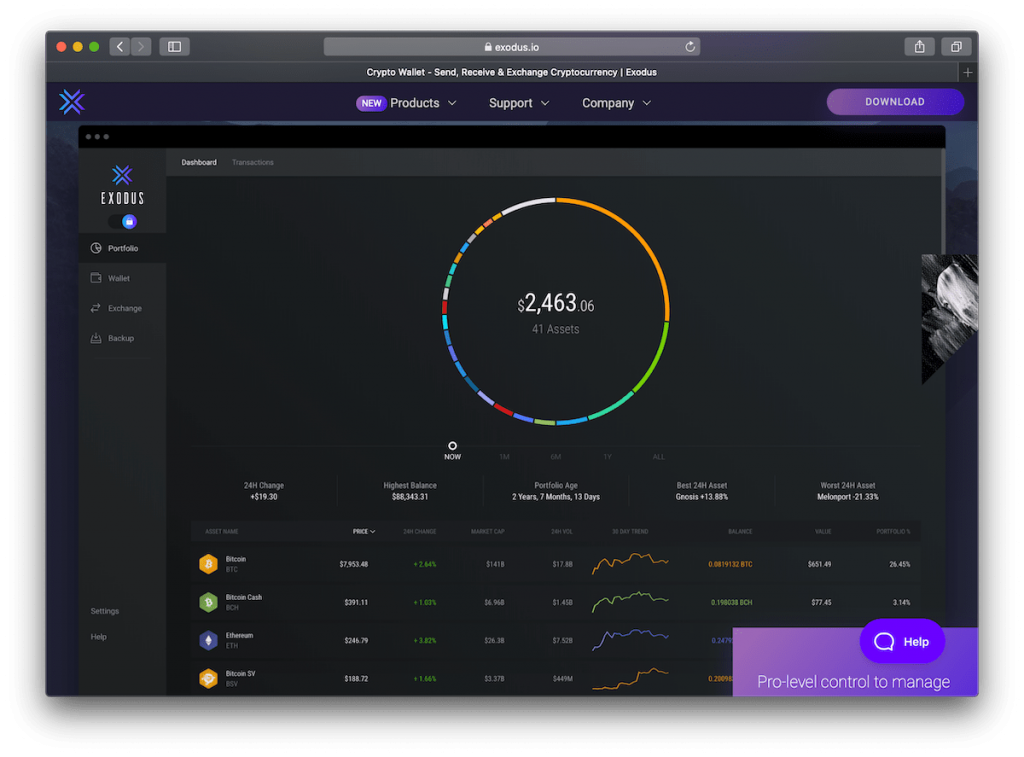Open the Backup icon in the sidebar

[96, 338]
